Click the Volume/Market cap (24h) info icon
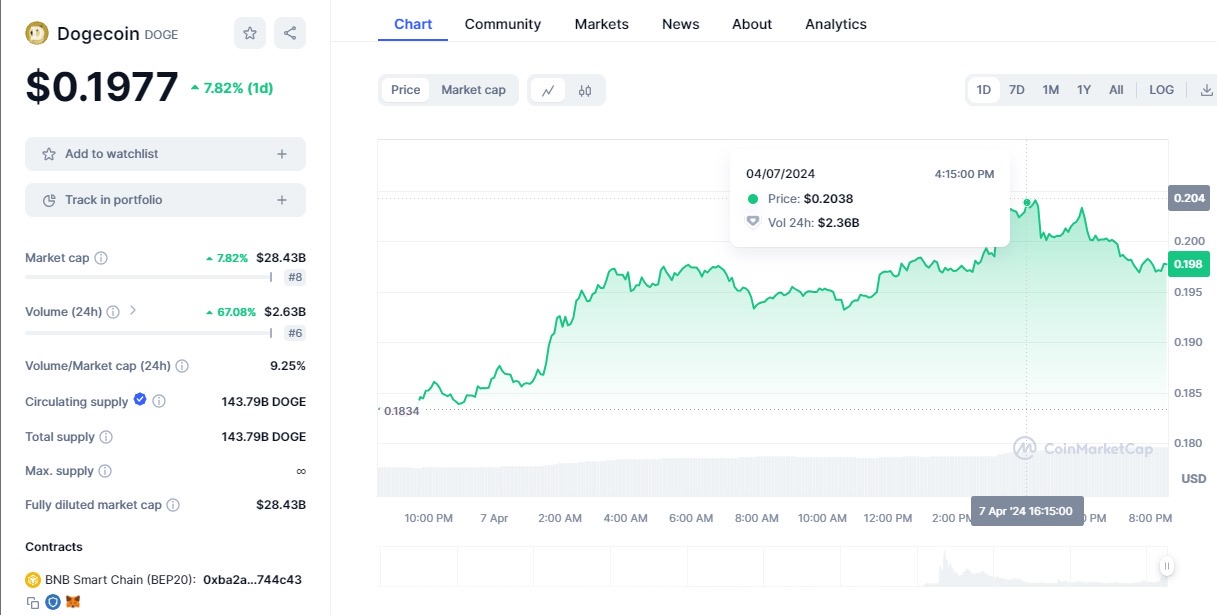This screenshot has width=1217, height=615. [x=182, y=366]
